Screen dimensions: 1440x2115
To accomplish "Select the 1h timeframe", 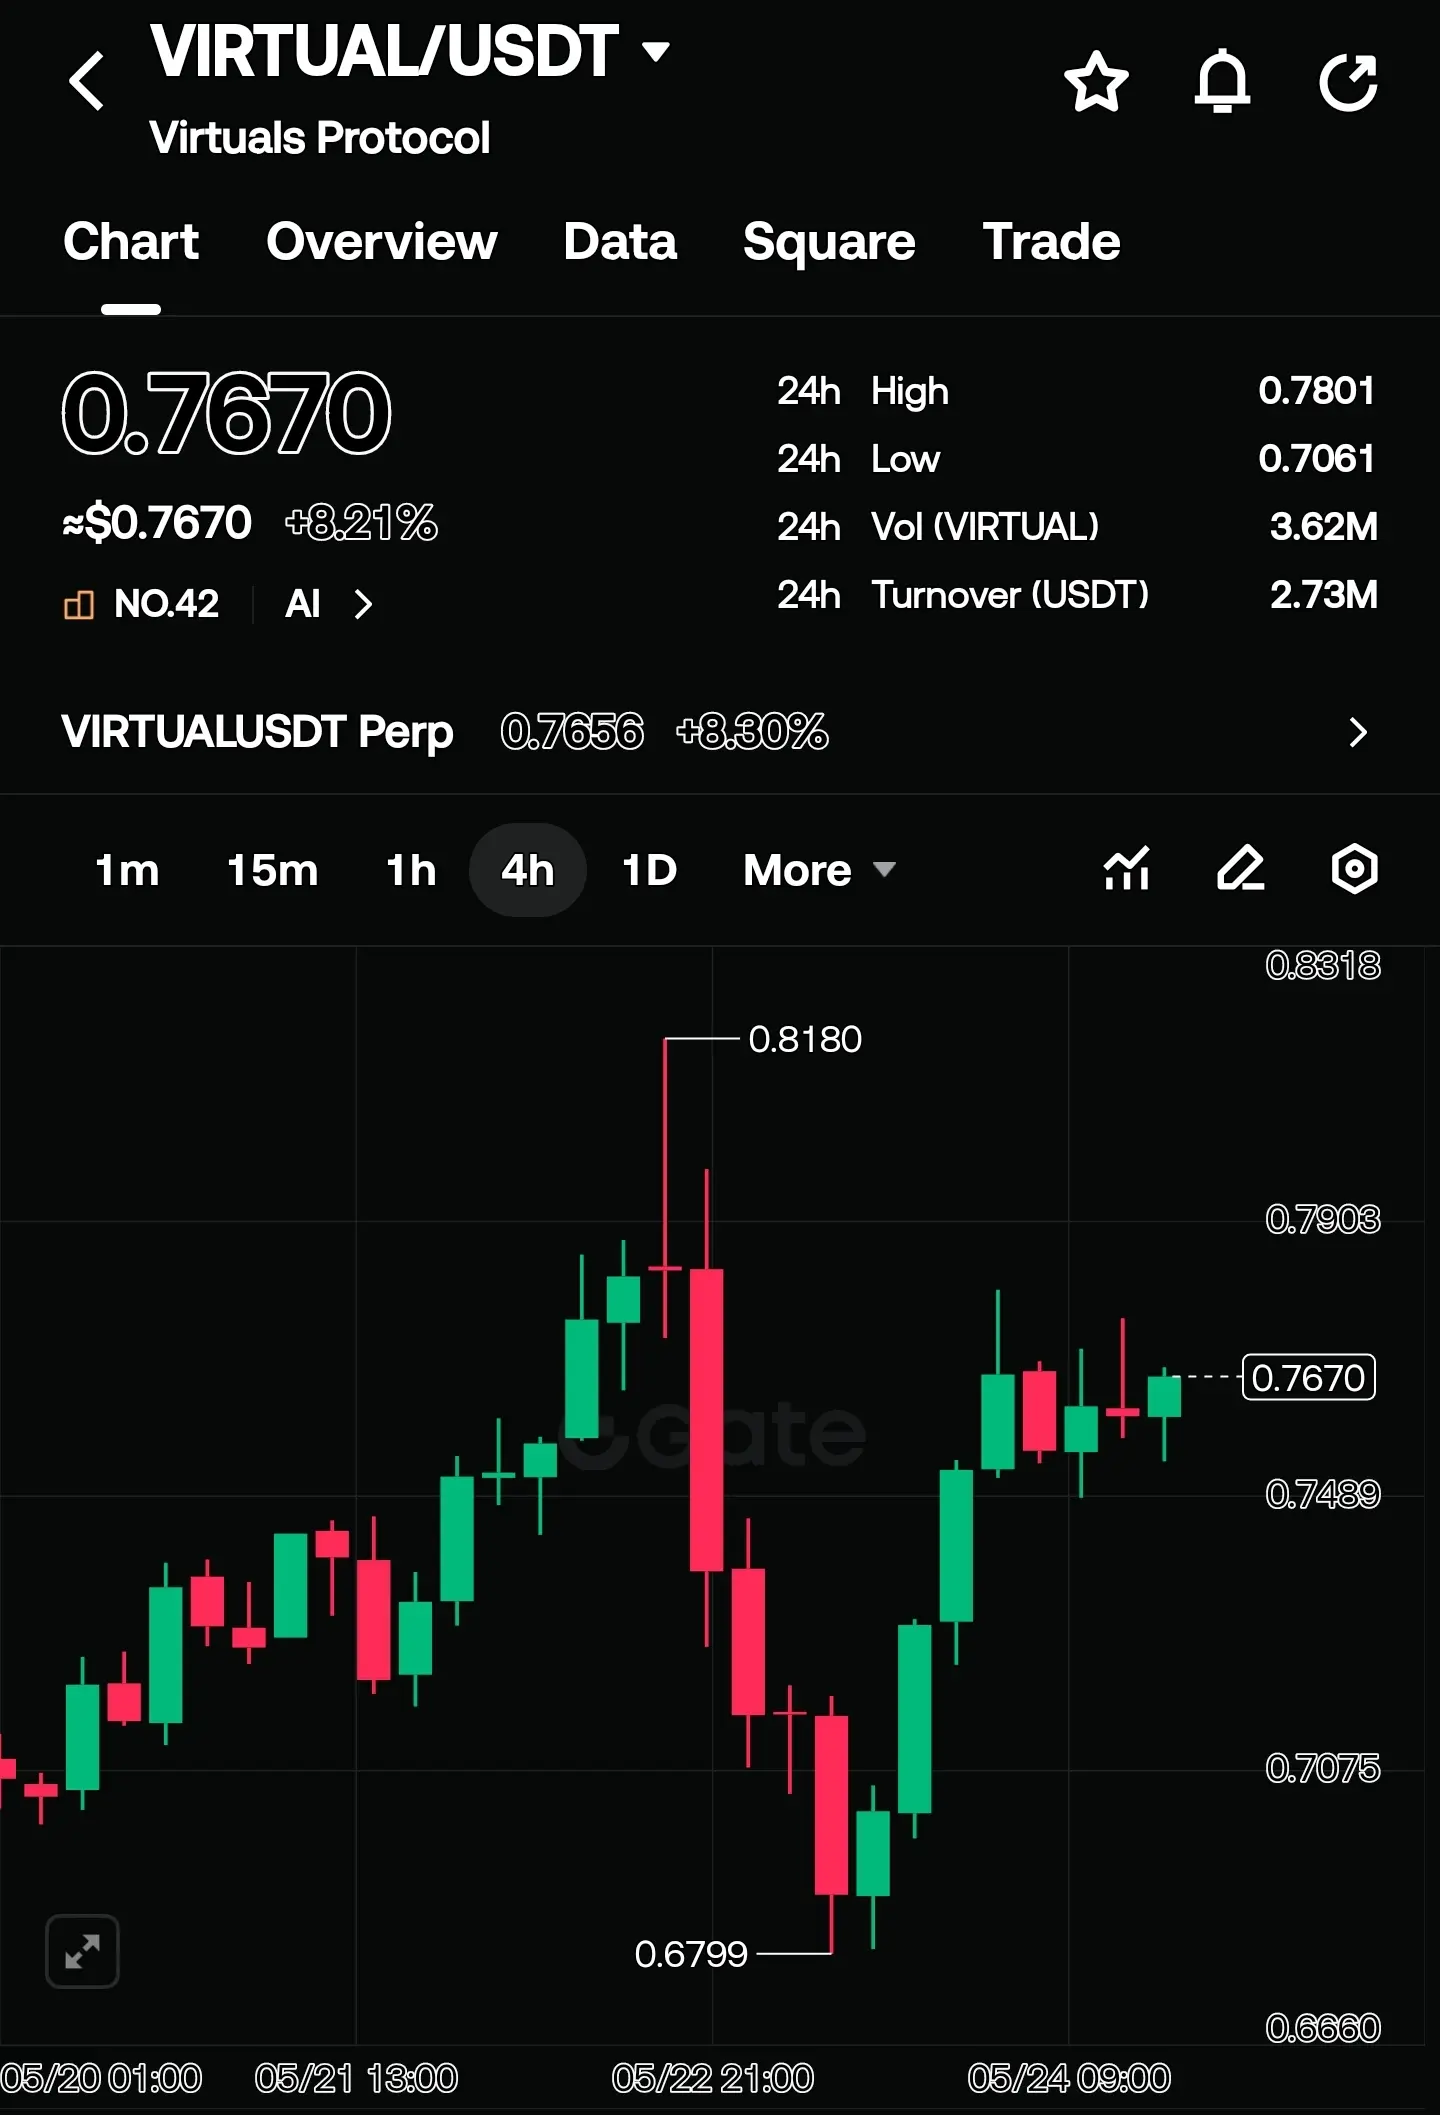I will point(411,870).
